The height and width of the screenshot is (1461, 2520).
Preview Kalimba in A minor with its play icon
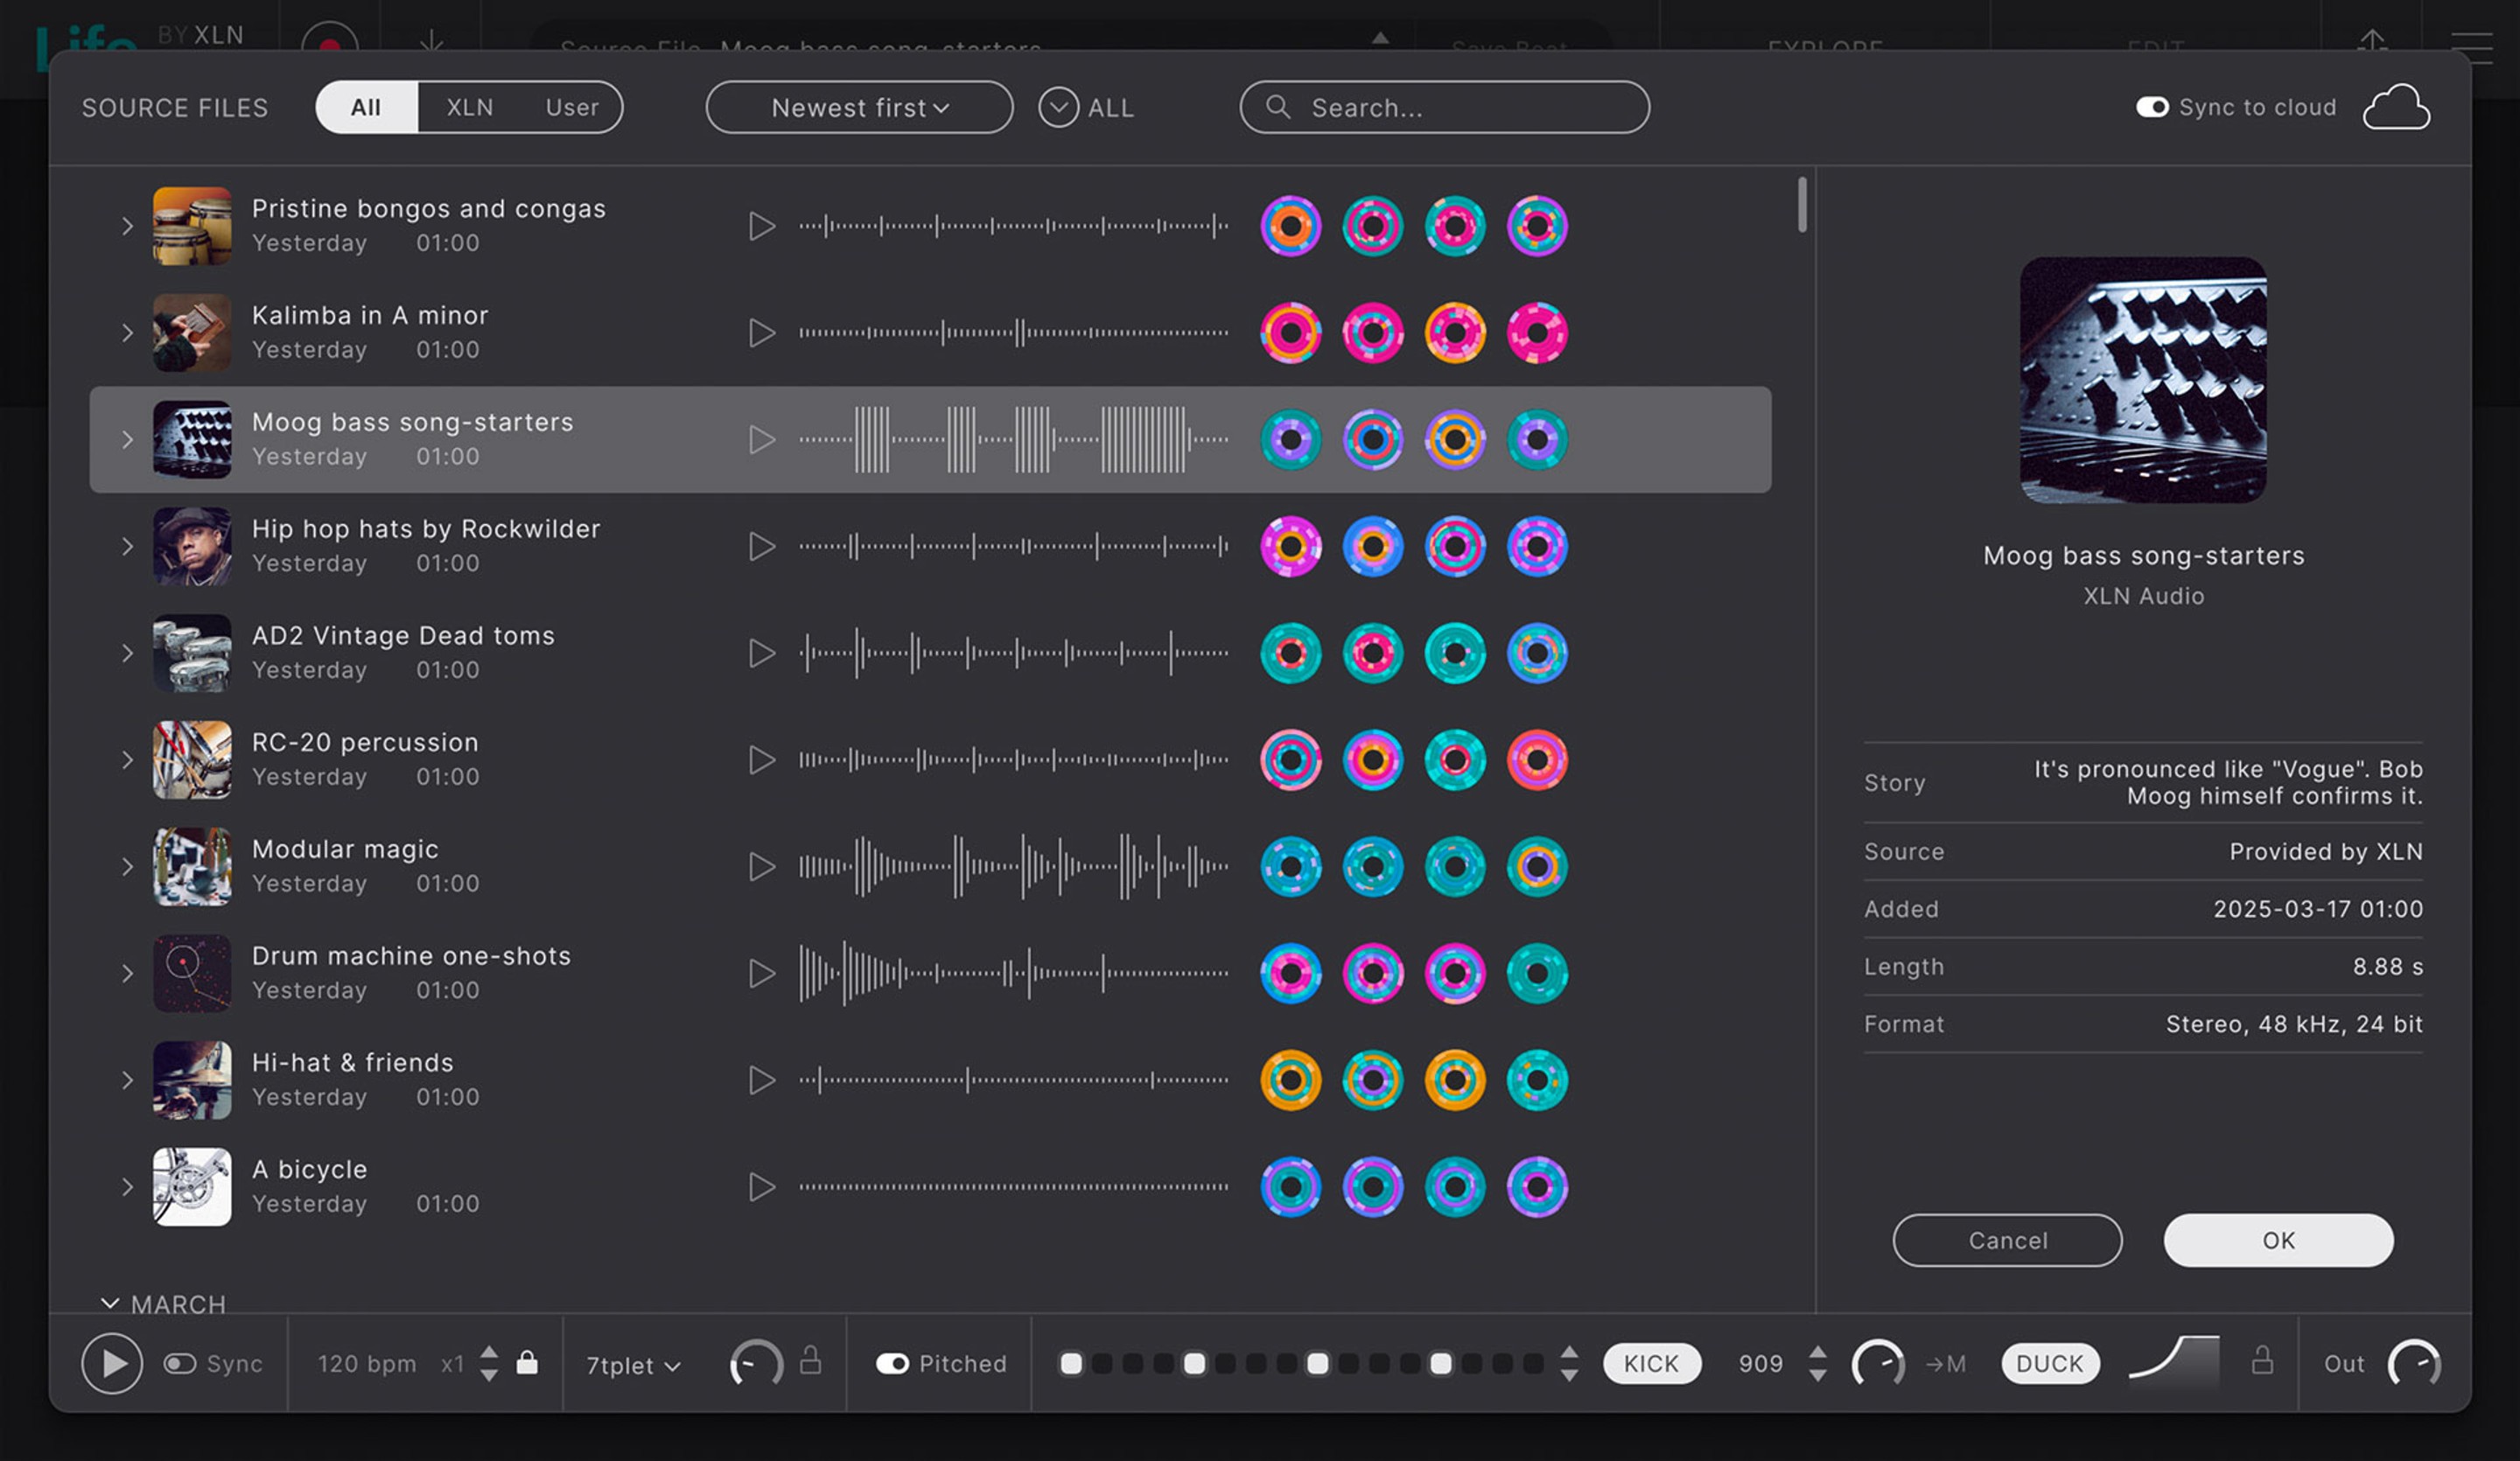(x=762, y=333)
